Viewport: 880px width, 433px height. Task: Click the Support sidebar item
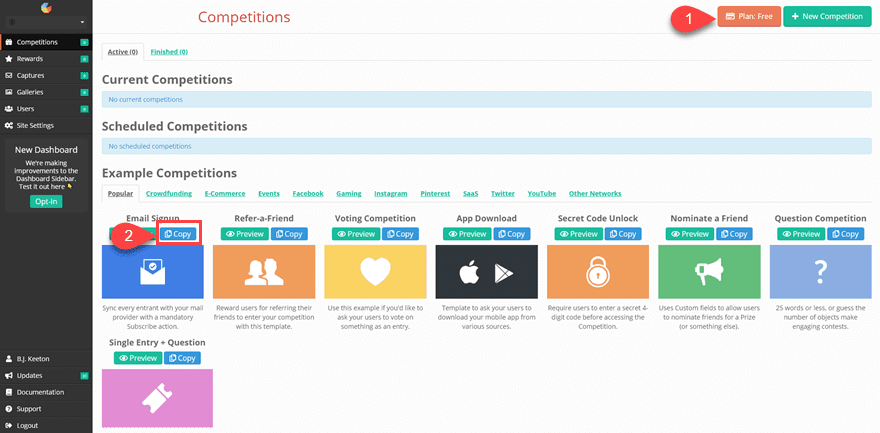click(x=29, y=408)
